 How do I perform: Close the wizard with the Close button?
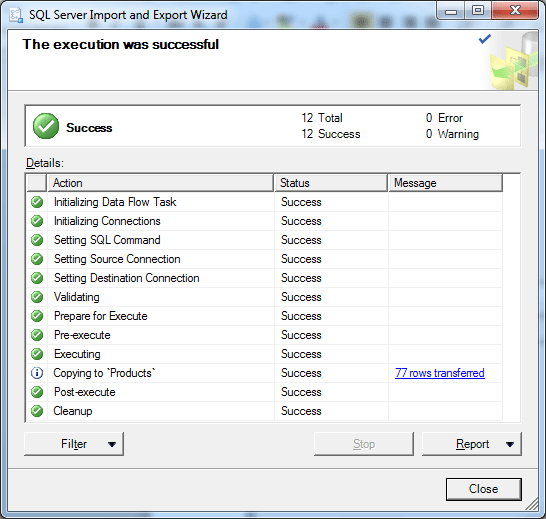[484, 489]
